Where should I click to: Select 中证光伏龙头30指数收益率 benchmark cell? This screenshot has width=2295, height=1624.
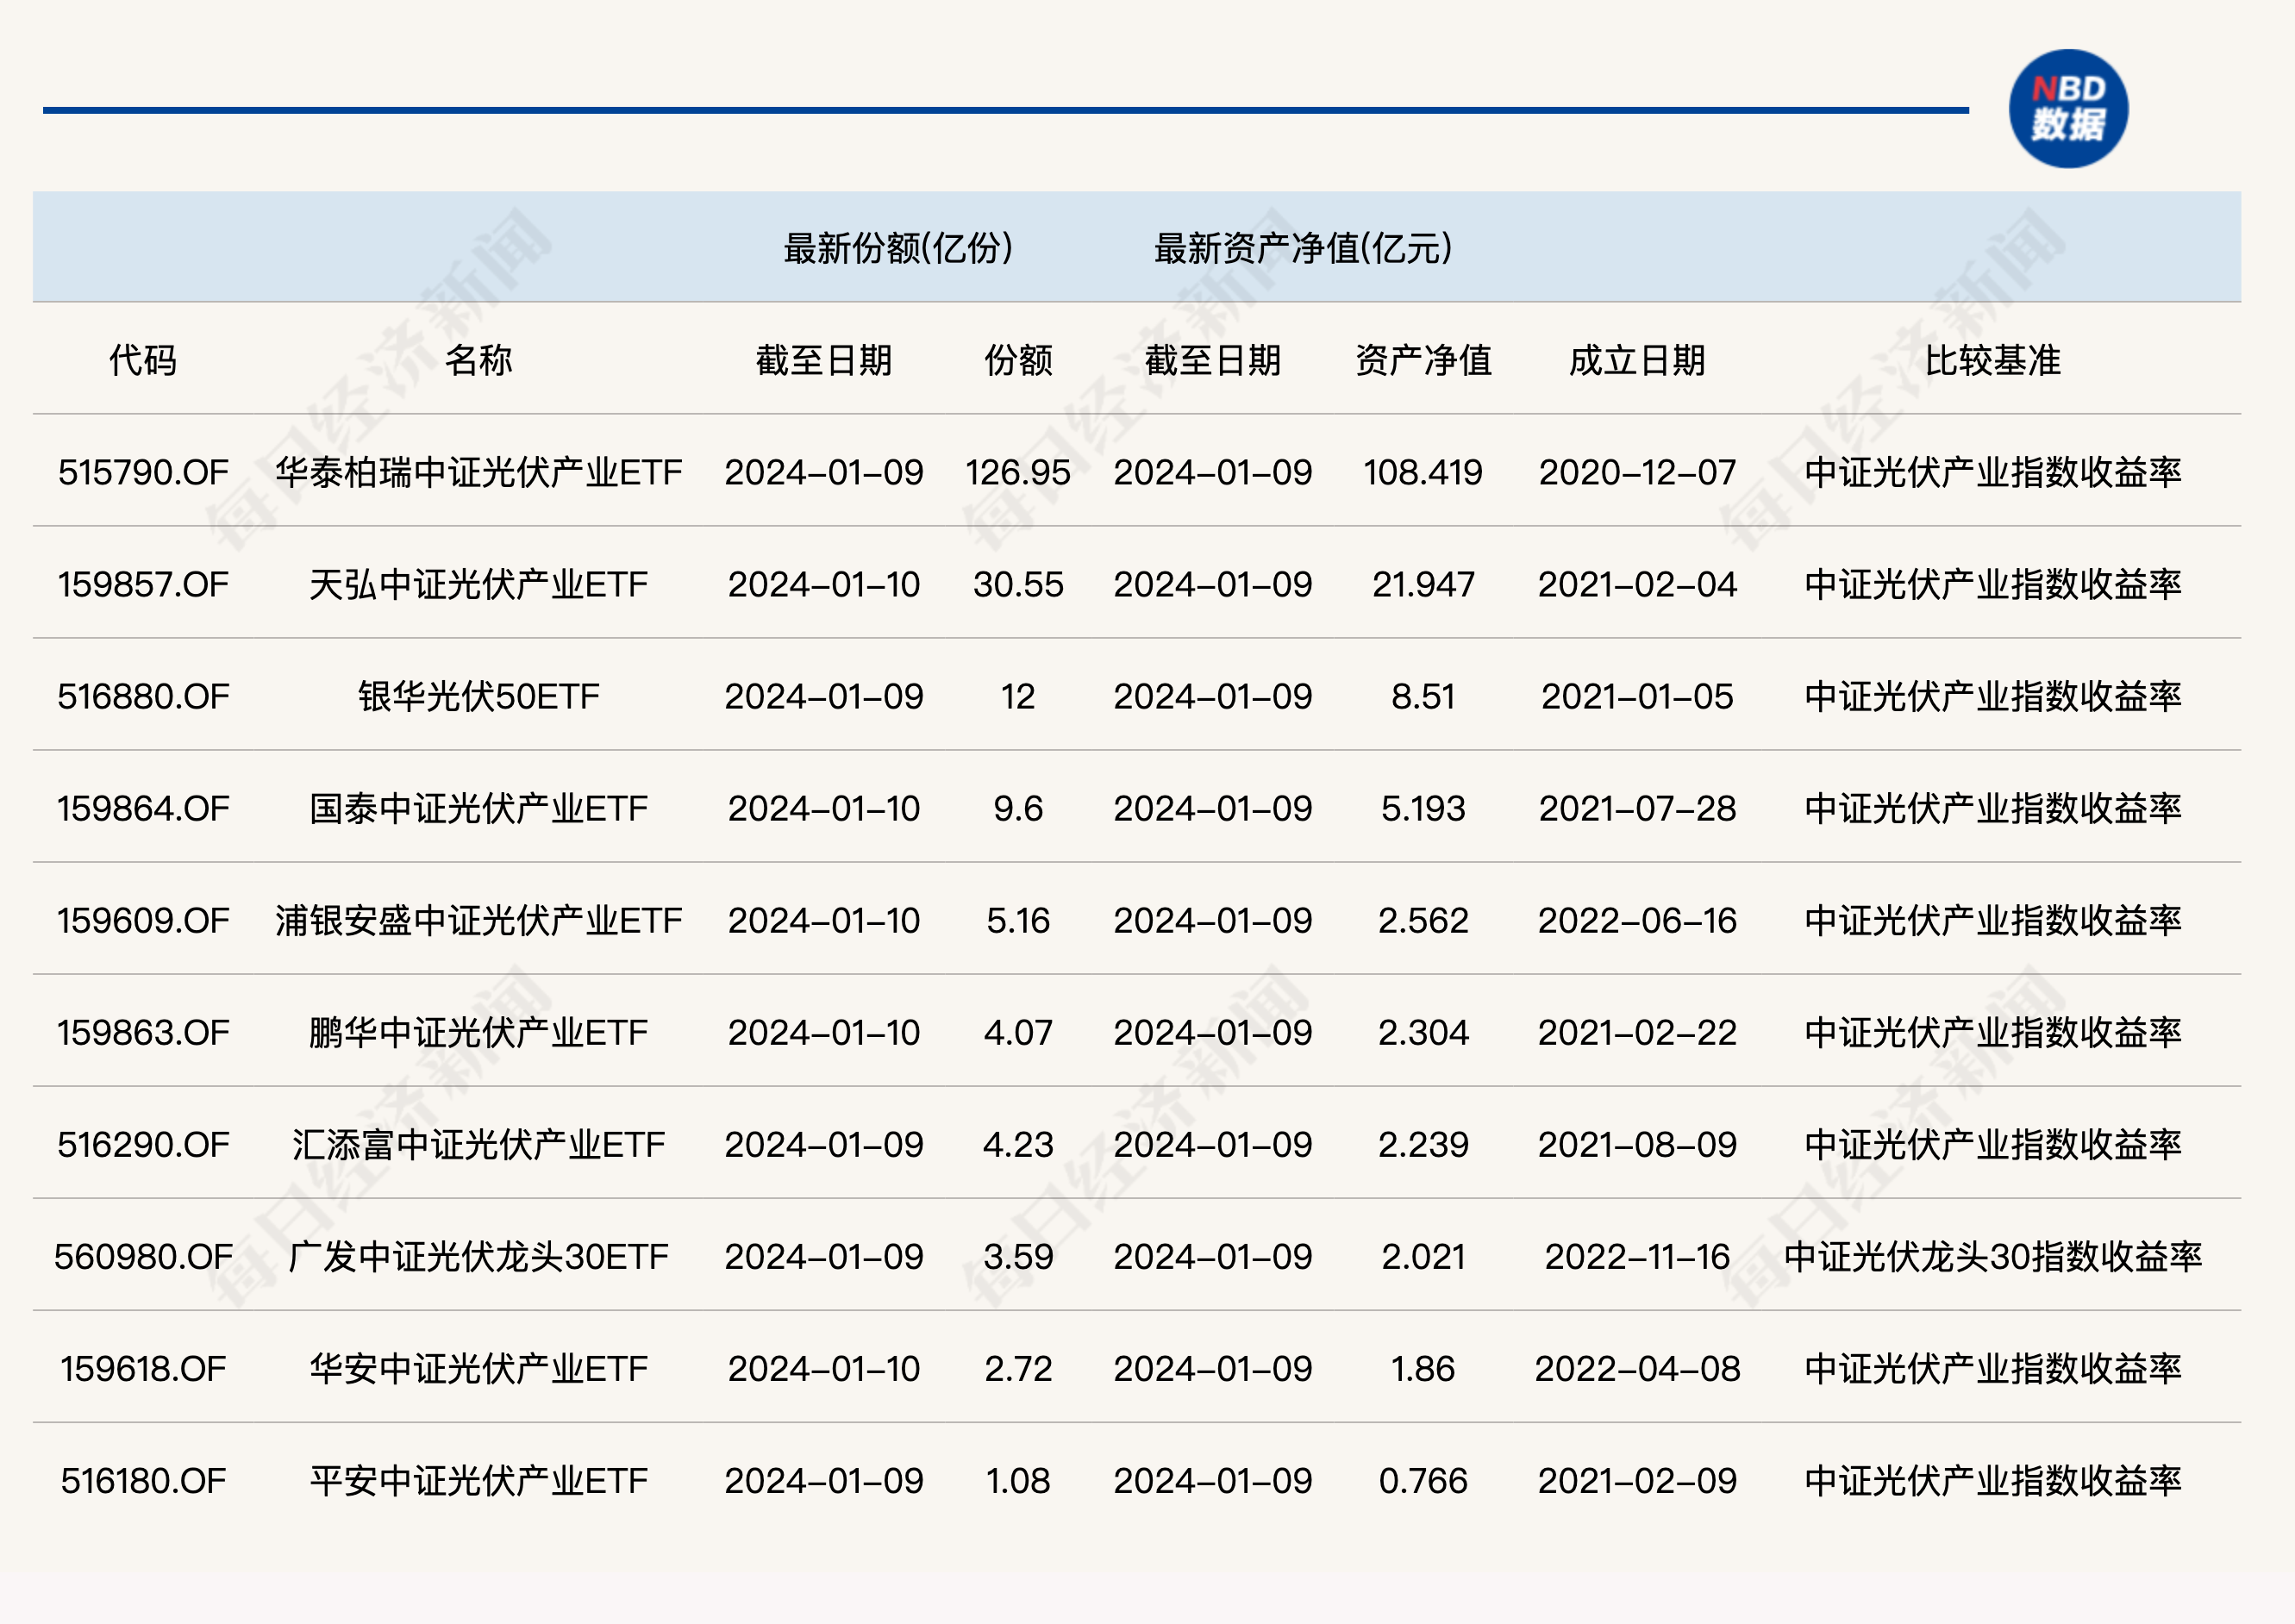click(1992, 1256)
